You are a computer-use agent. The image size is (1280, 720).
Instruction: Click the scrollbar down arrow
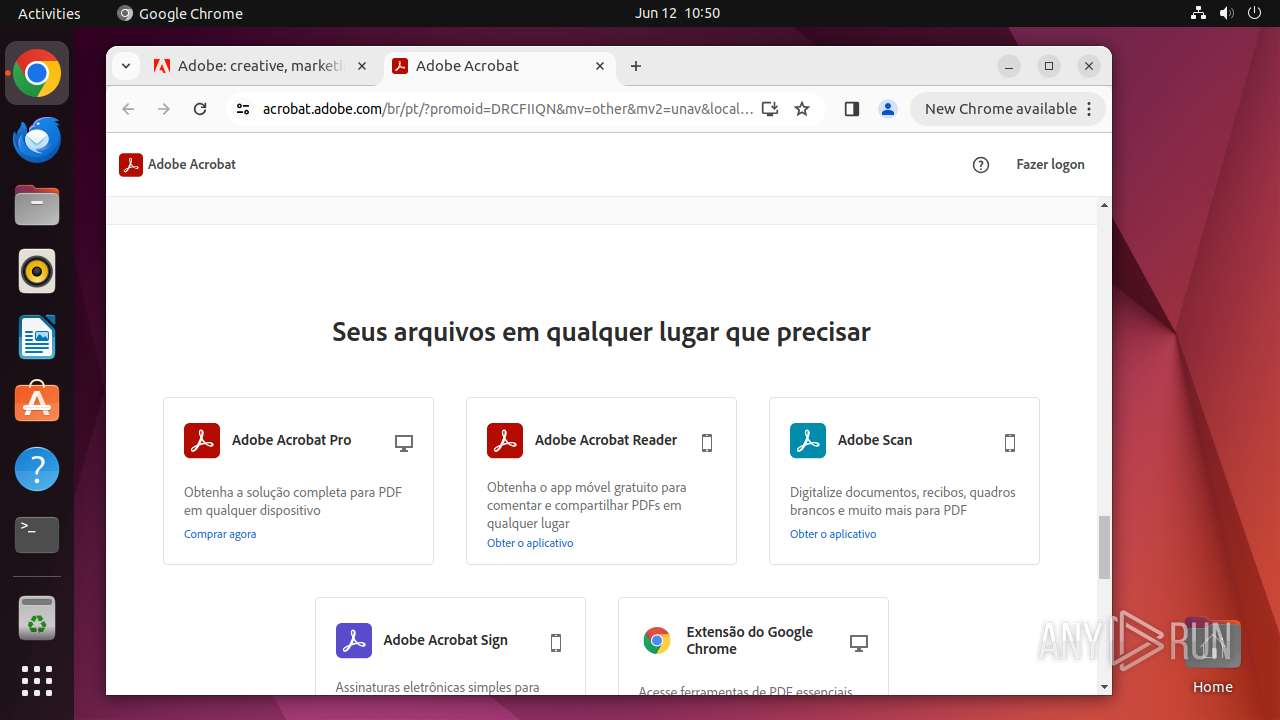pyautogui.click(x=1104, y=687)
